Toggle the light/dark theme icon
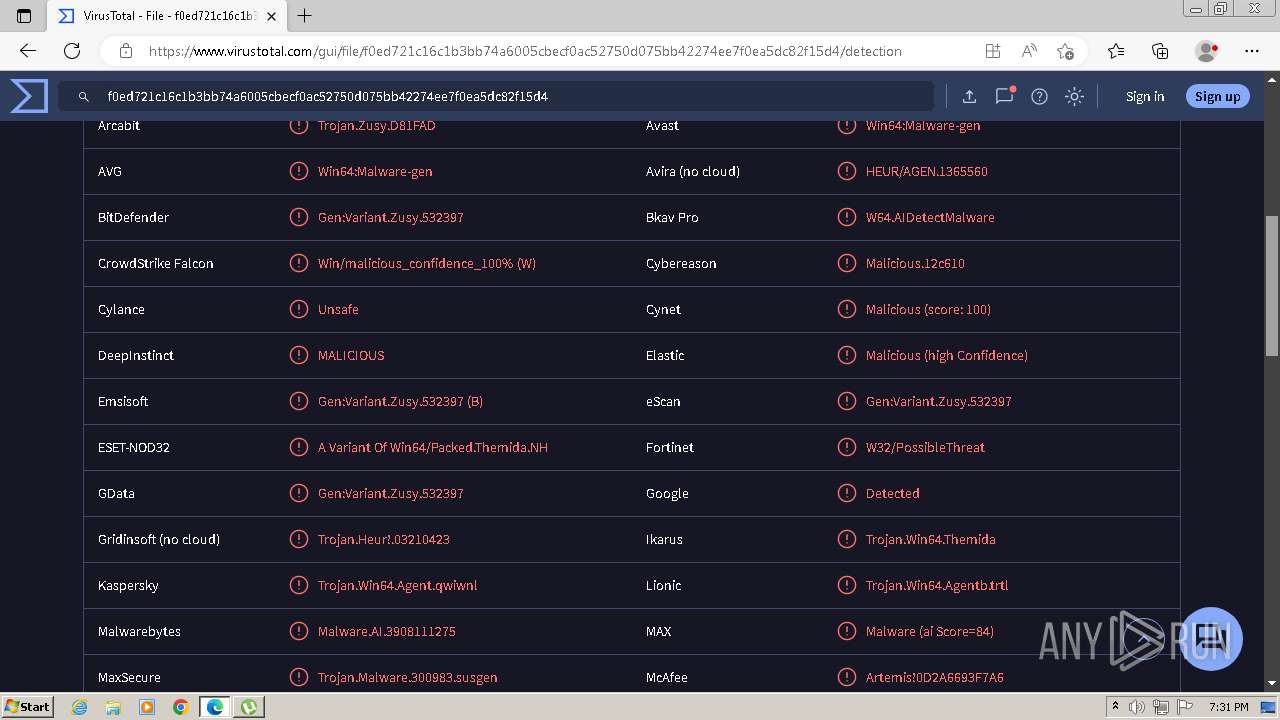The height and width of the screenshot is (720, 1280). 1074,96
